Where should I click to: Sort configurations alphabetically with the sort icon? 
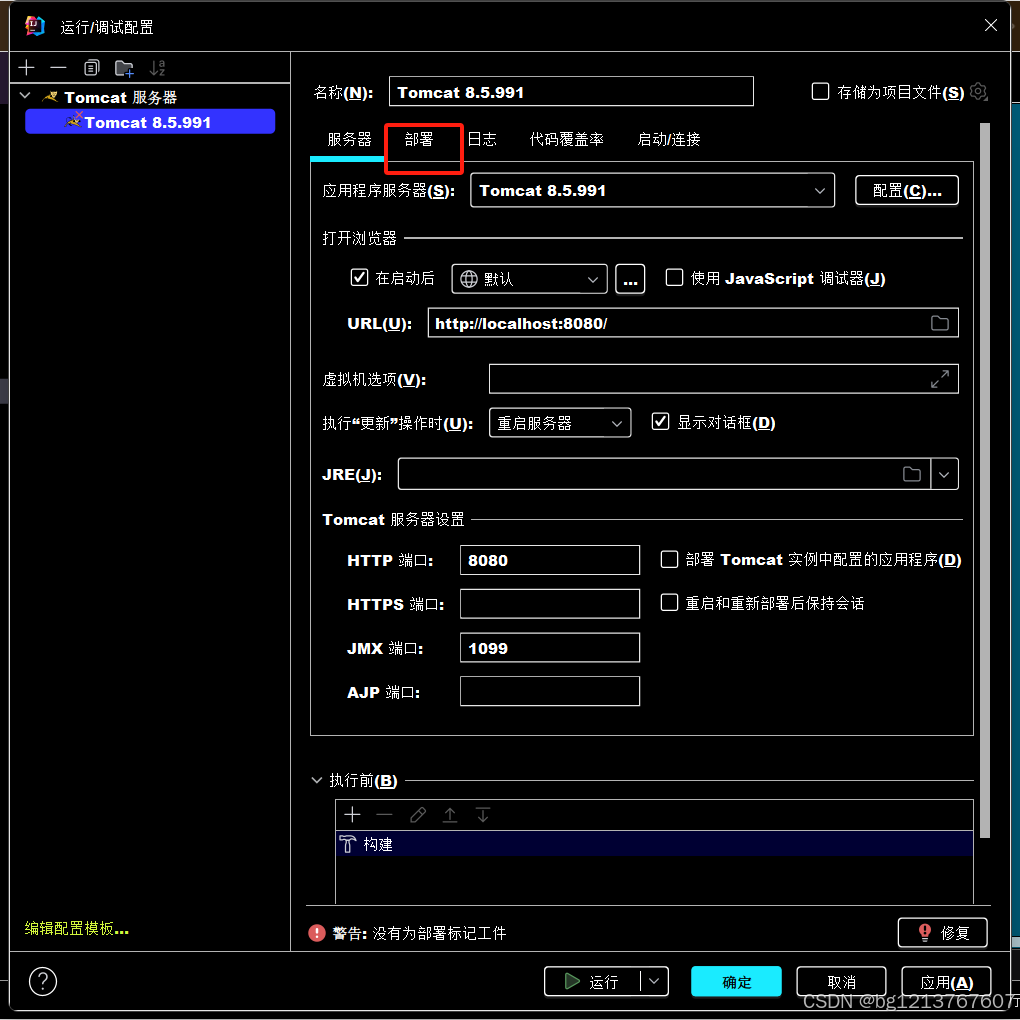pos(156,67)
